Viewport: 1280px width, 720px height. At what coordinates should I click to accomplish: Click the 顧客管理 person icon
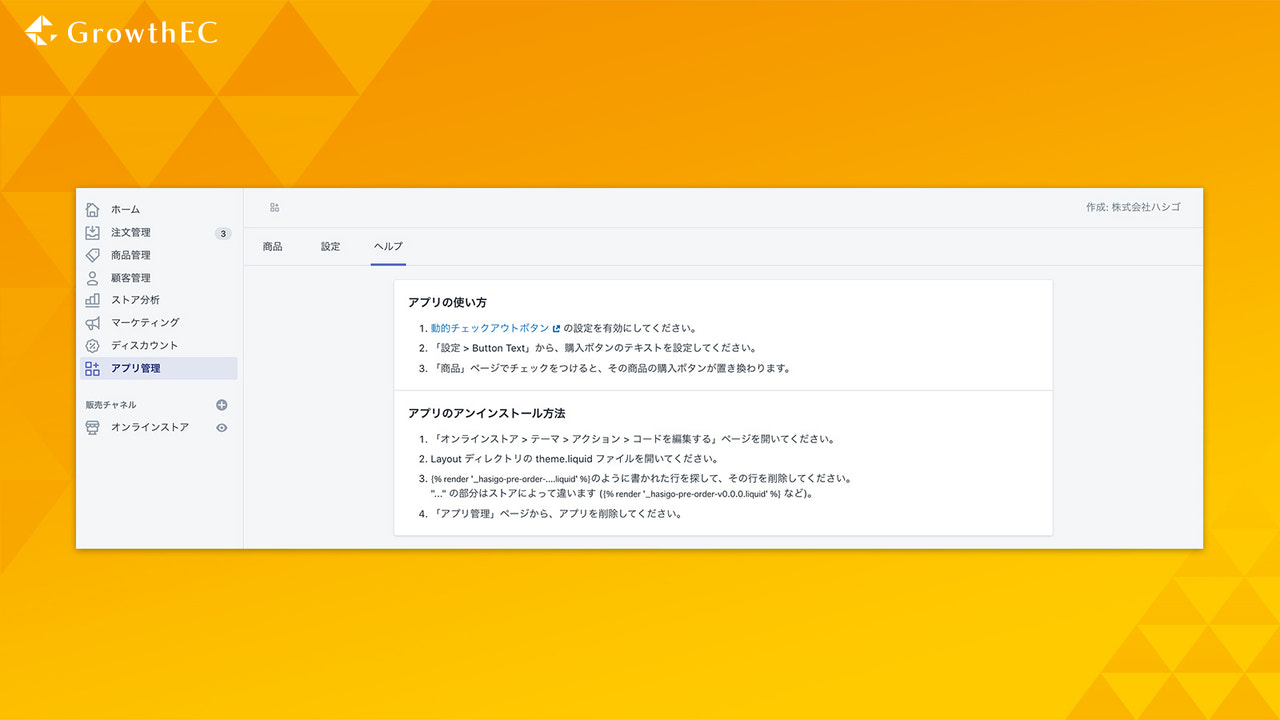[92, 278]
